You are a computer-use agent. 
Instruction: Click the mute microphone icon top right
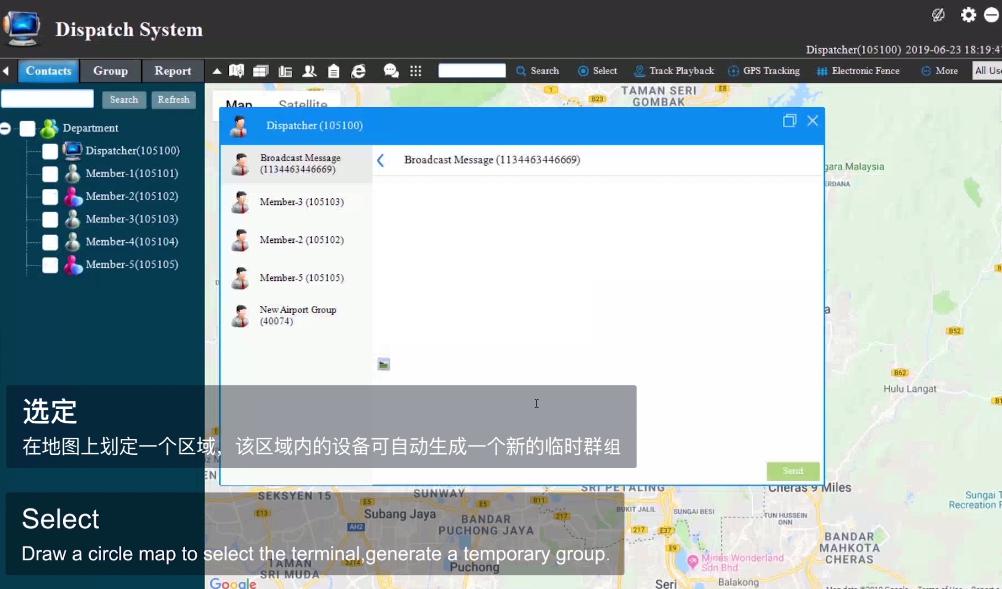[x=938, y=15]
